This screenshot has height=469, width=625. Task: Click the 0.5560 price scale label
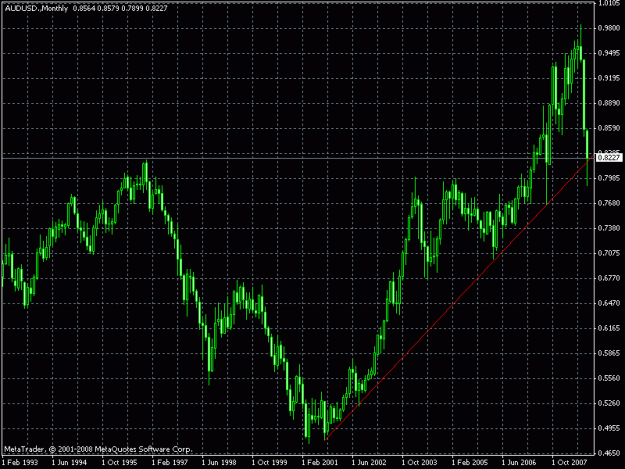609,378
